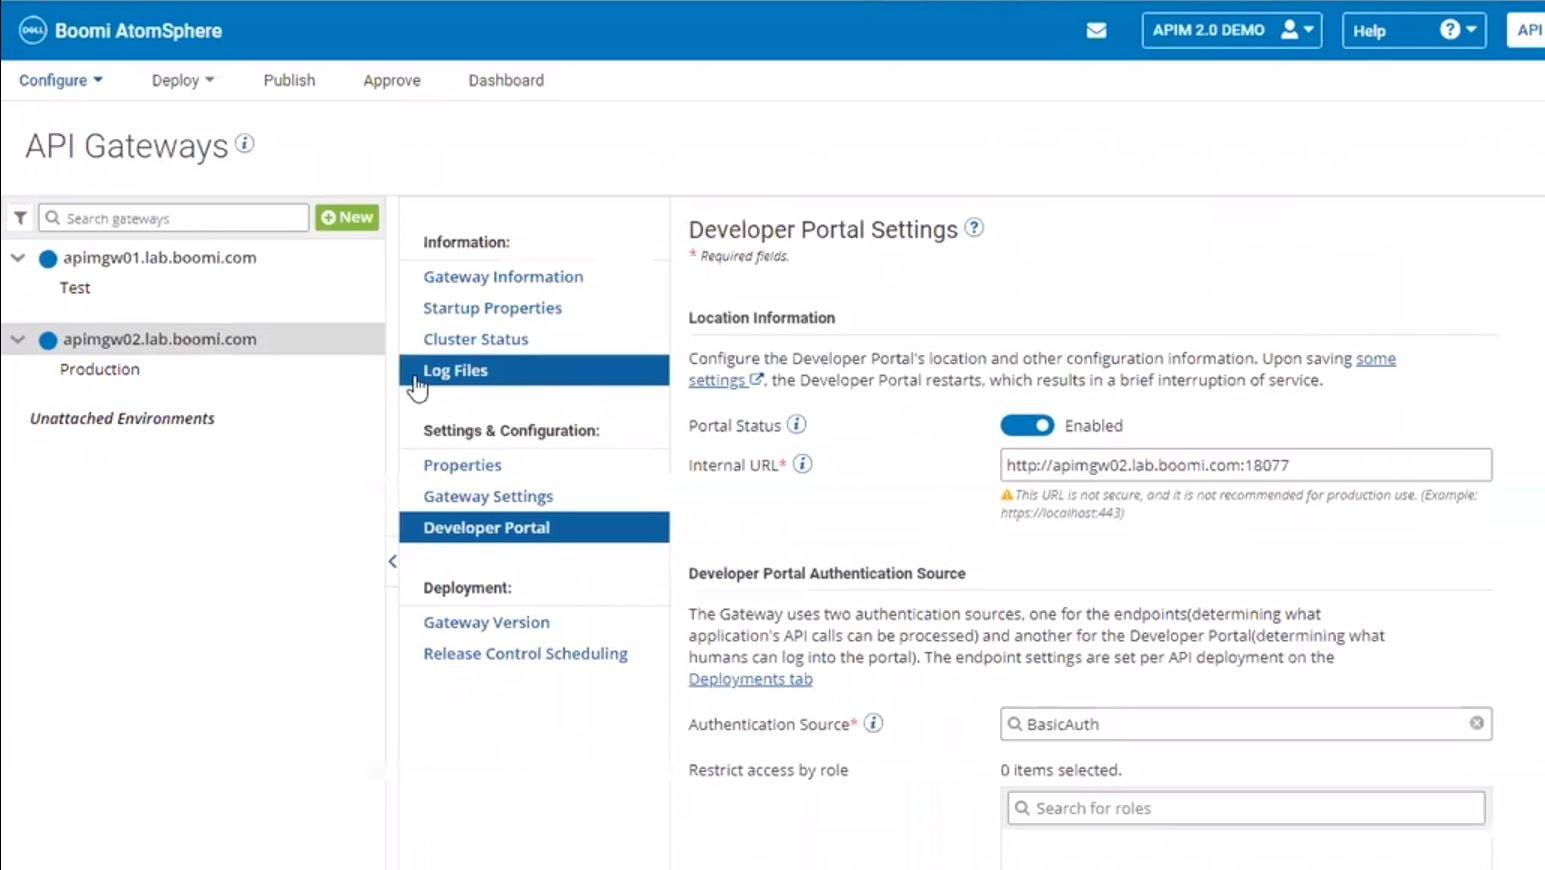Open Gateway Settings page
This screenshot has width=1545, height=870.
tap(488, 496)
